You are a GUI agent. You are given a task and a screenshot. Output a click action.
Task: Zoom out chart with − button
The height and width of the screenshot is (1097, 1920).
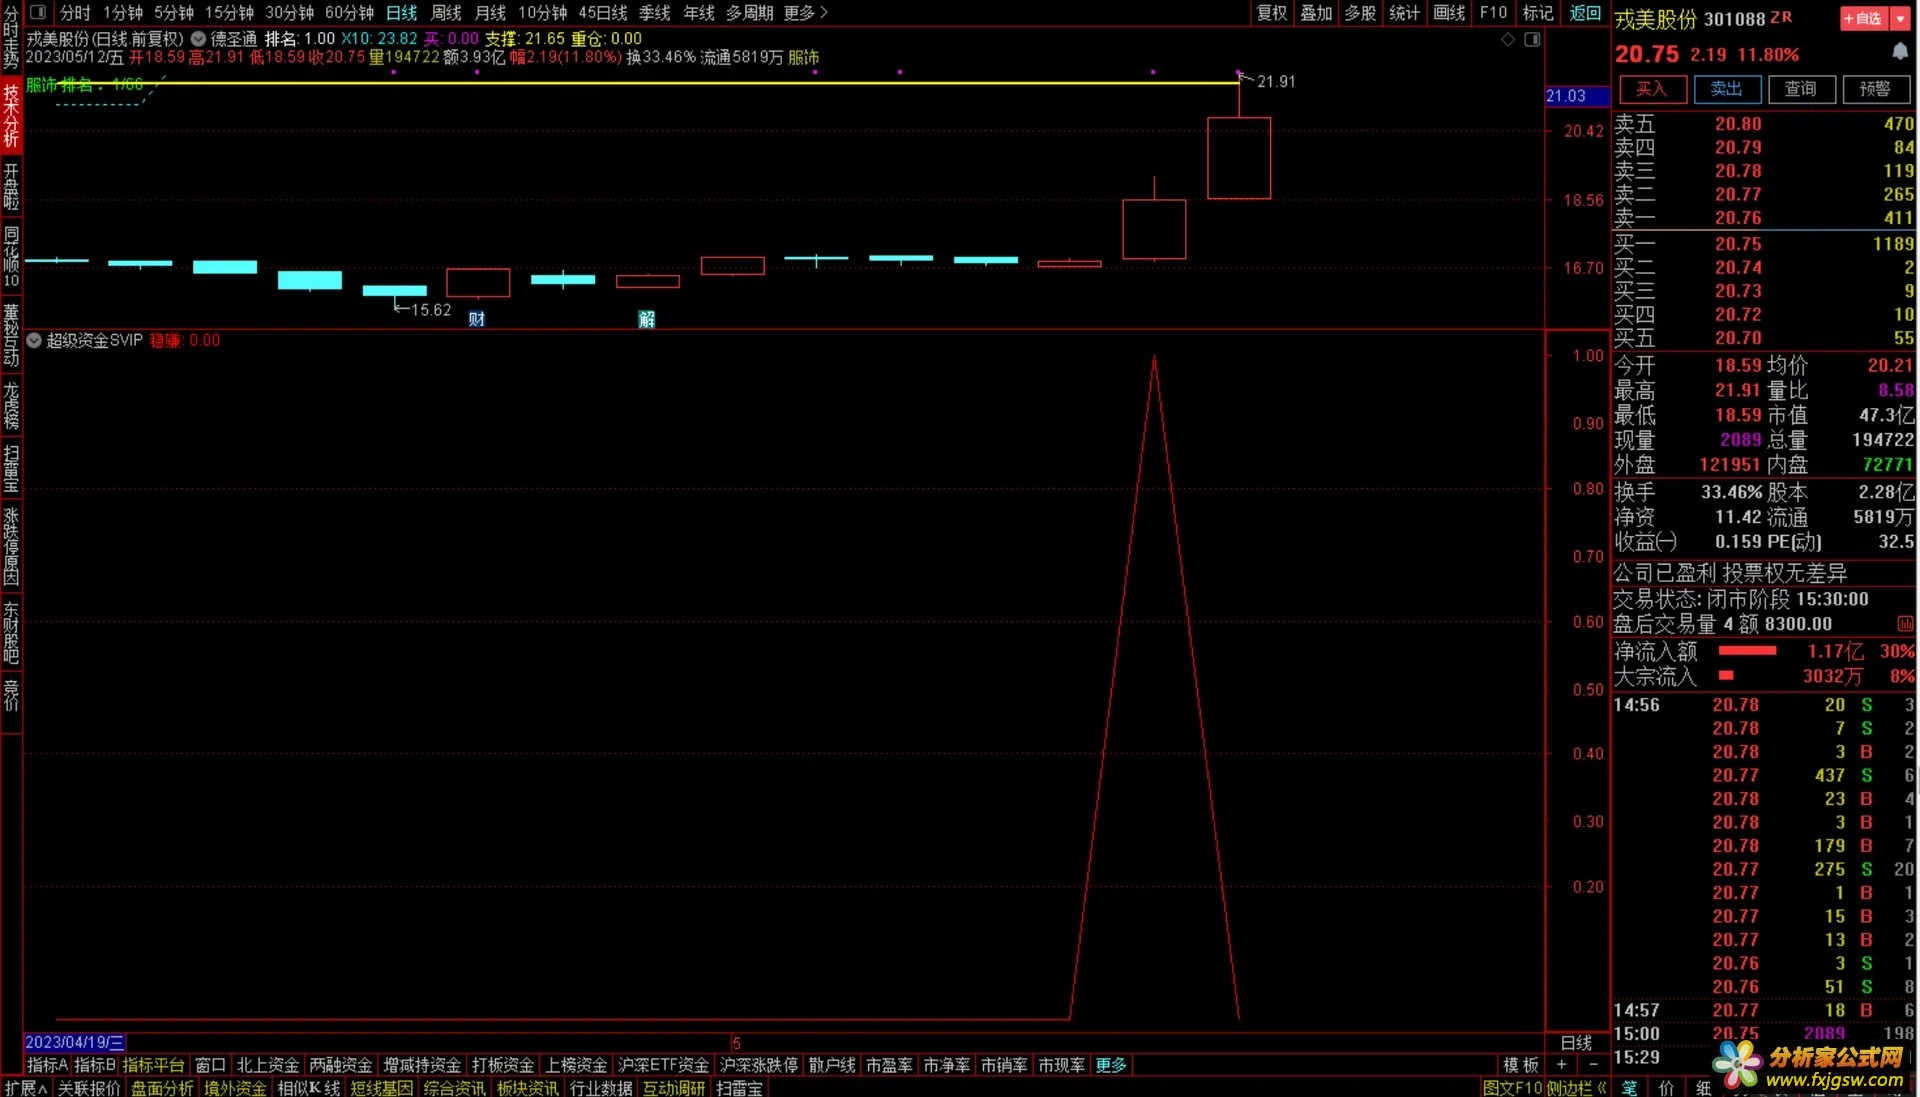click(x=1593, y=1065)
